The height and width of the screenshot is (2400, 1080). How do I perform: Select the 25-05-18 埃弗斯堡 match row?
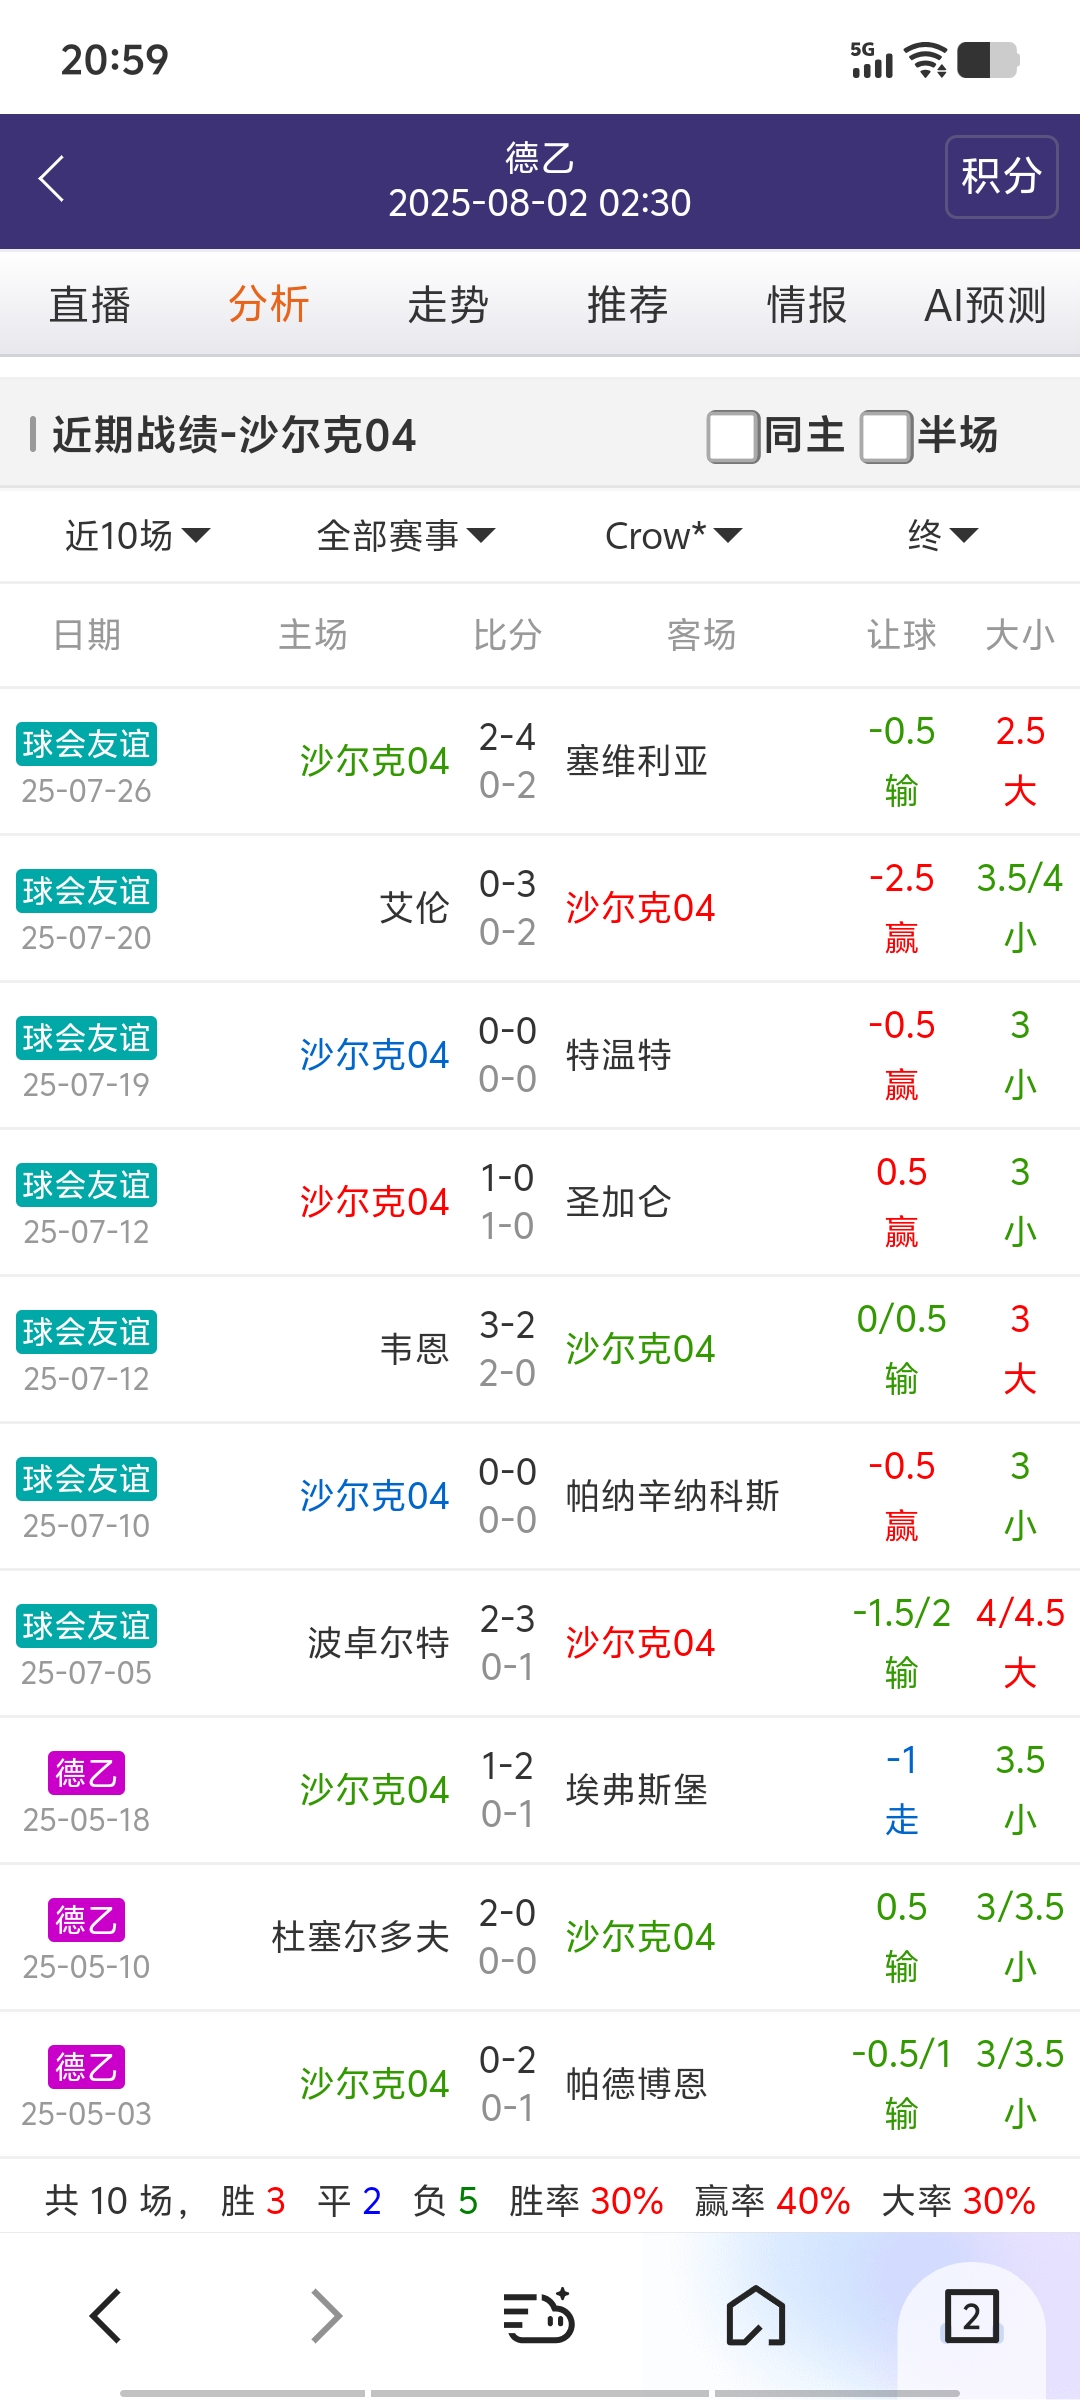(540, 1790)
